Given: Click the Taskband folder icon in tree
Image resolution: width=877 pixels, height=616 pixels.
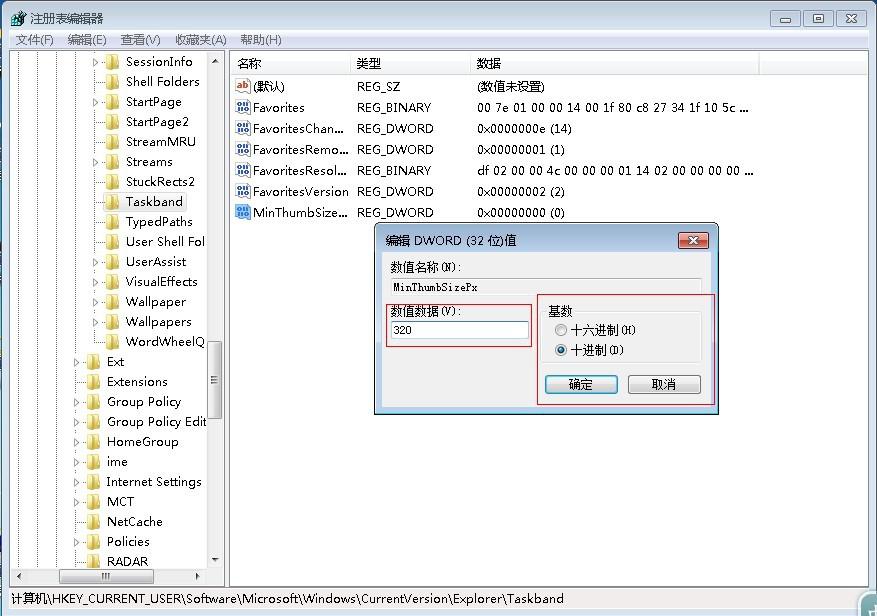Looking at the screenshot, I should [112, 202].
